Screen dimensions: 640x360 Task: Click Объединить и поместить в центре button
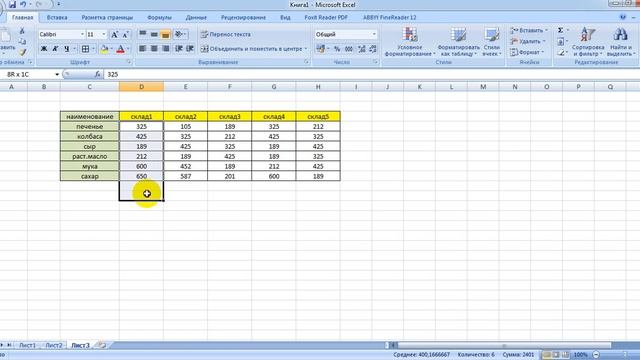pos(251,49)
